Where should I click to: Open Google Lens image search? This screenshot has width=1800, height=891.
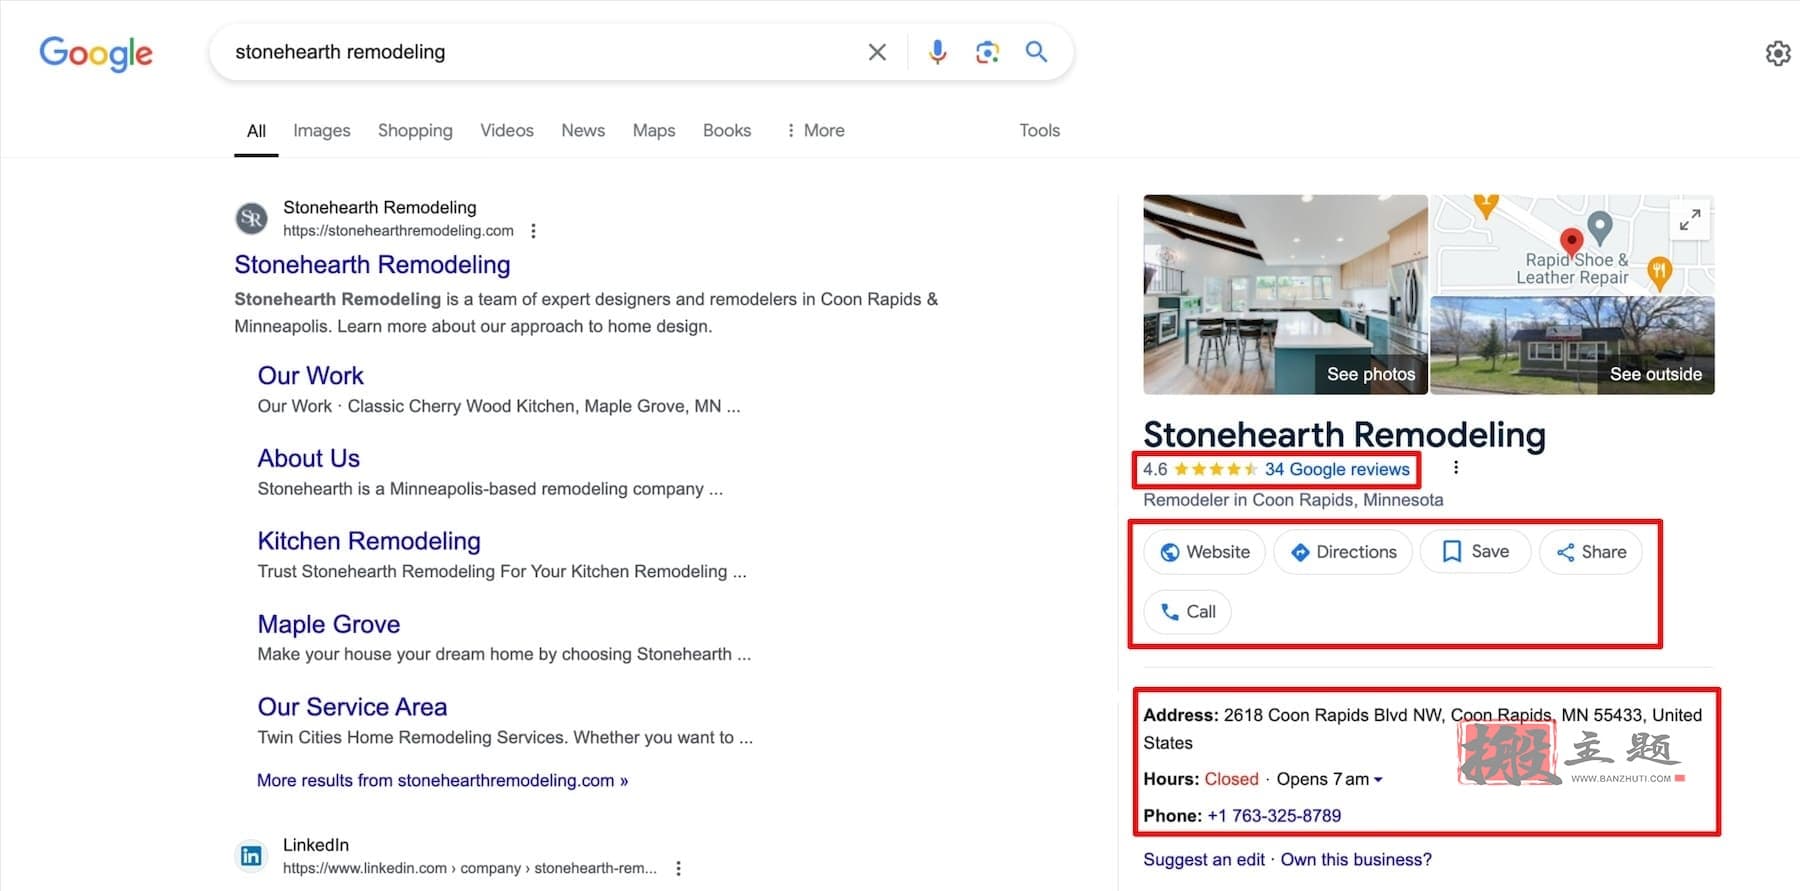(x=987, y=52)
